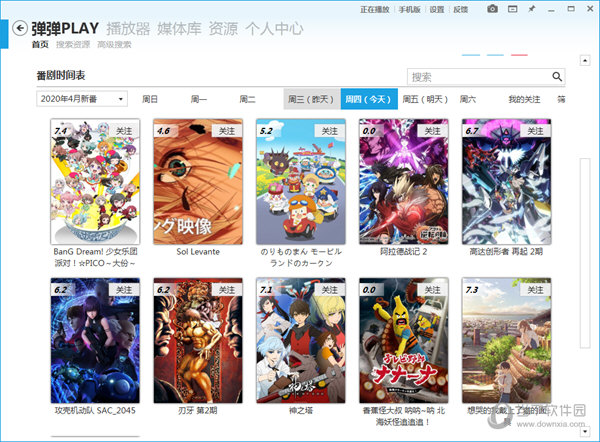
Task: Switch to the 播放器 section
Action: point(128,29)
